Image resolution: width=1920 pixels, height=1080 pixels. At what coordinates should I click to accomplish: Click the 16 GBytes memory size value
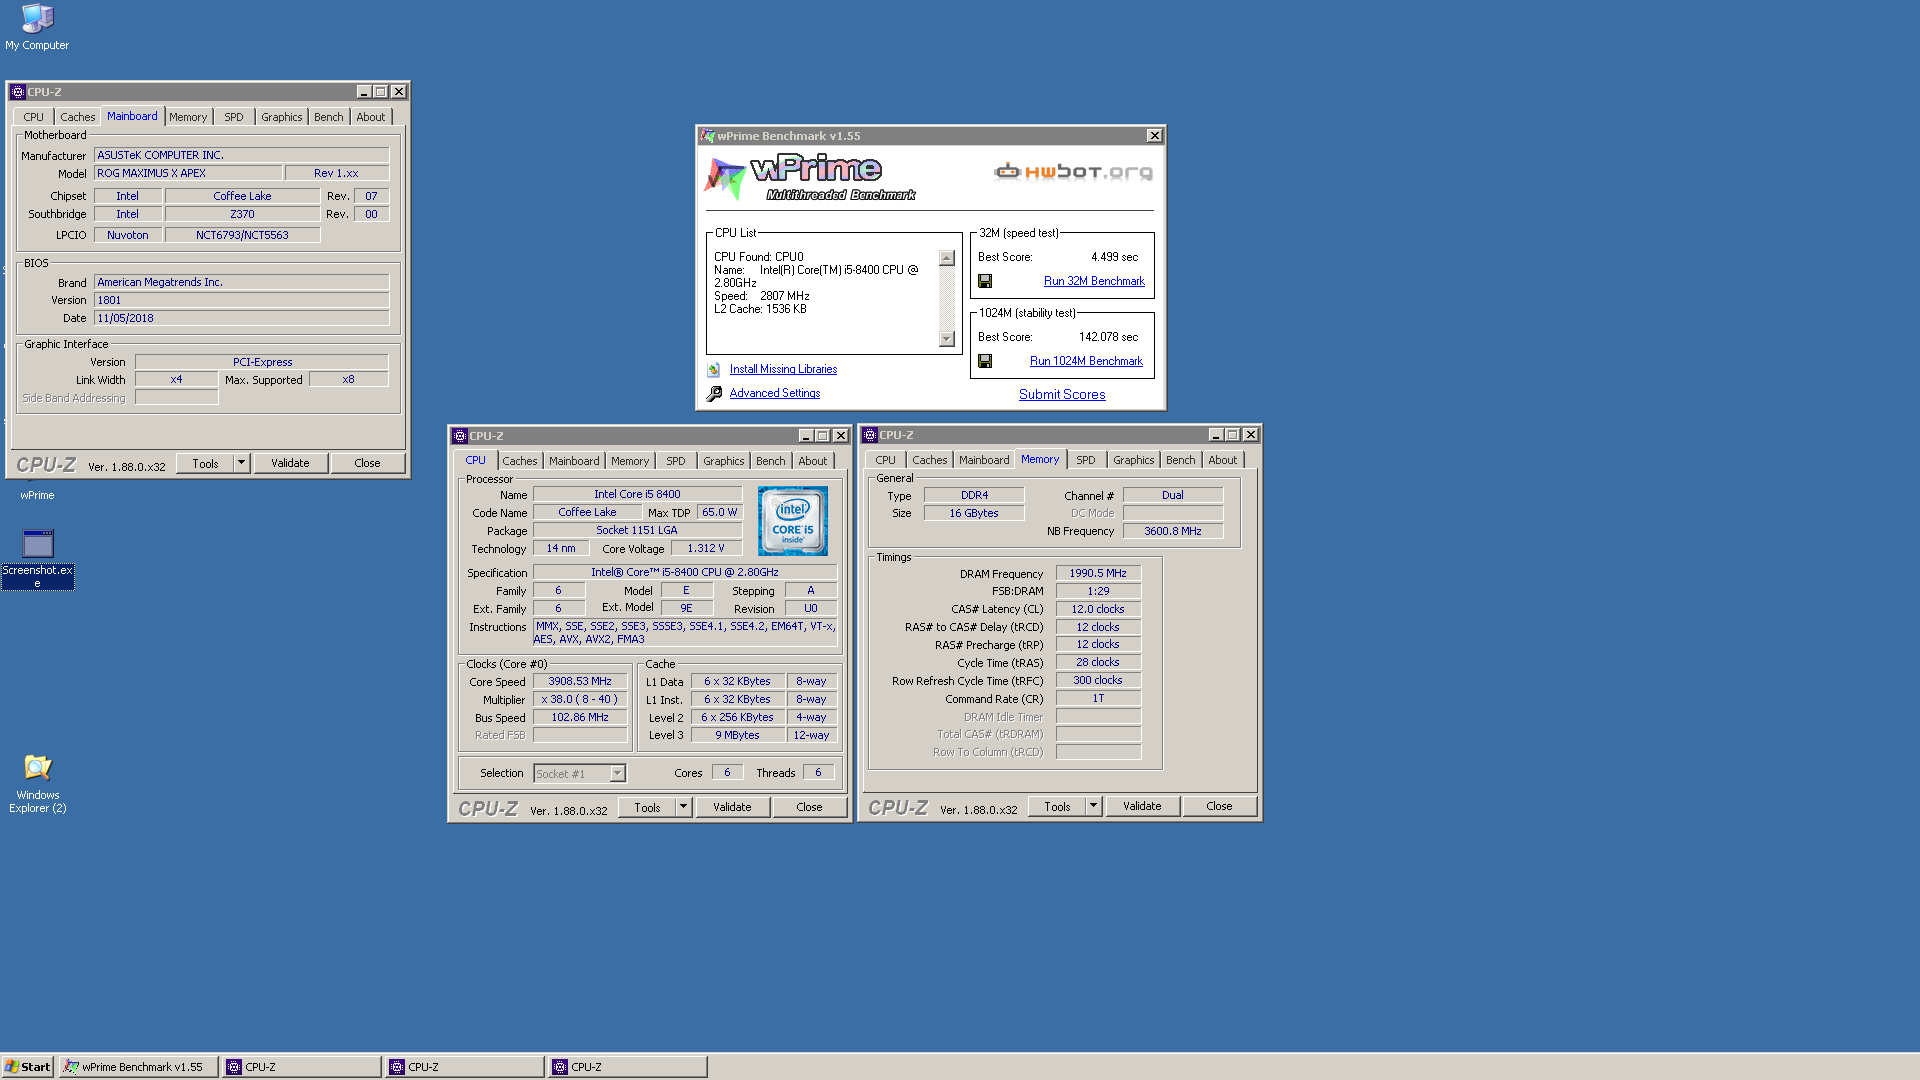[x=974, y=513]
